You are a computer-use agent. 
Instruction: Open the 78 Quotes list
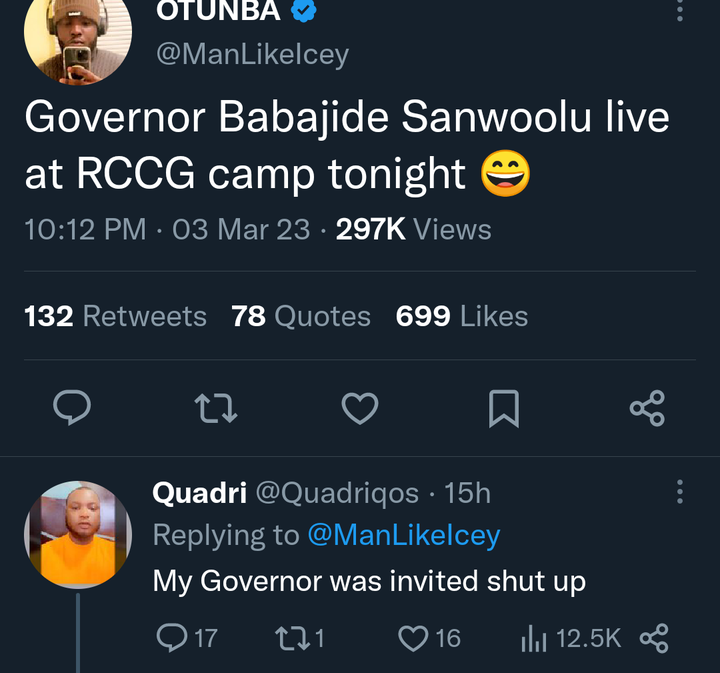tap(300, 317)
